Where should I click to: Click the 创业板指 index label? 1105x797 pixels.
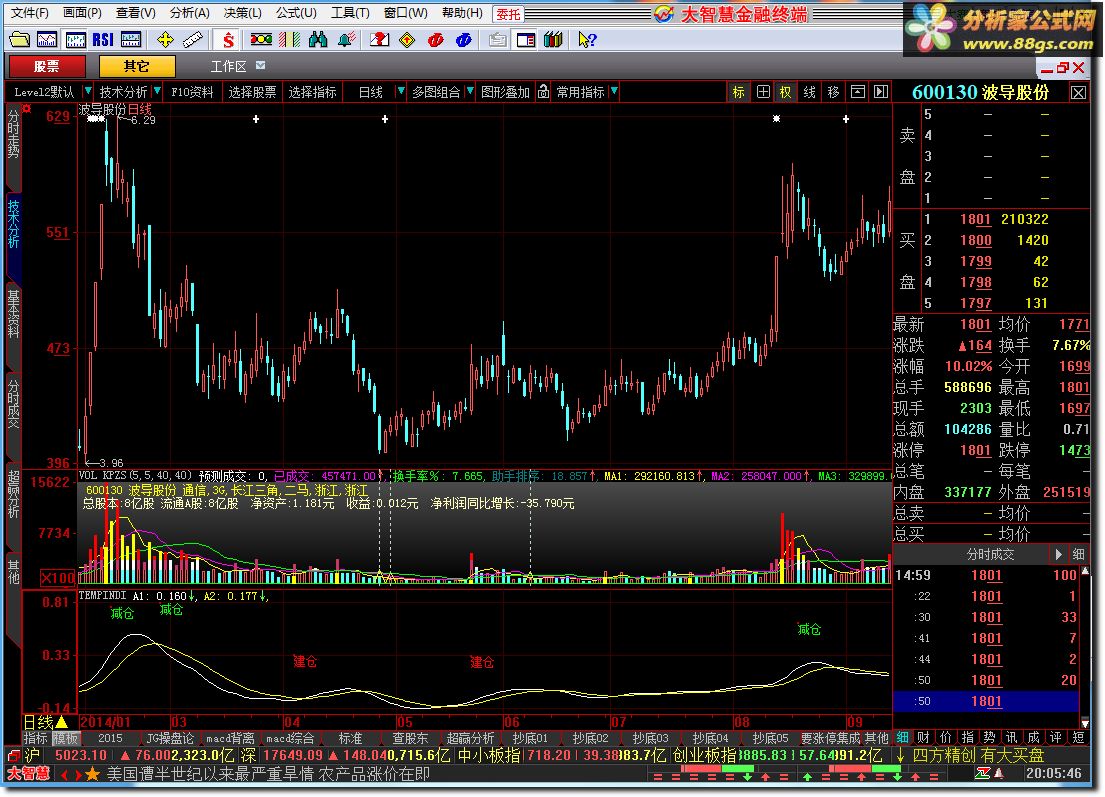click(704, 755)
